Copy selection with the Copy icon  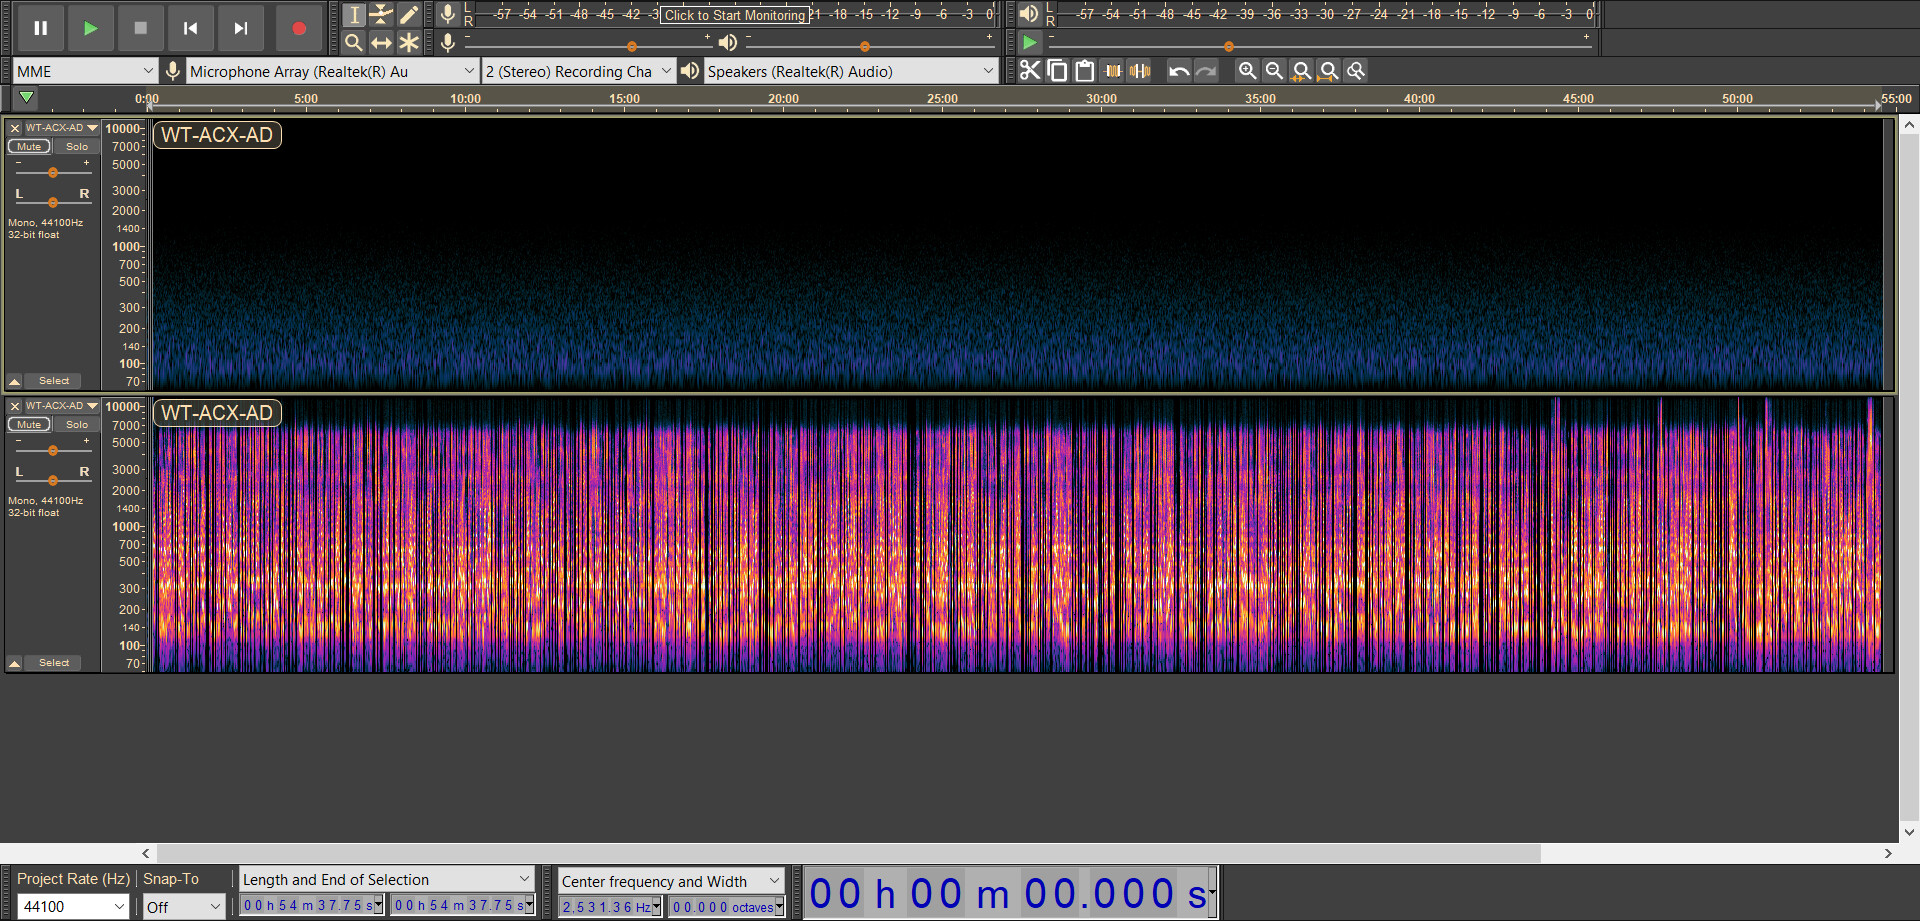coord(1057,71)
